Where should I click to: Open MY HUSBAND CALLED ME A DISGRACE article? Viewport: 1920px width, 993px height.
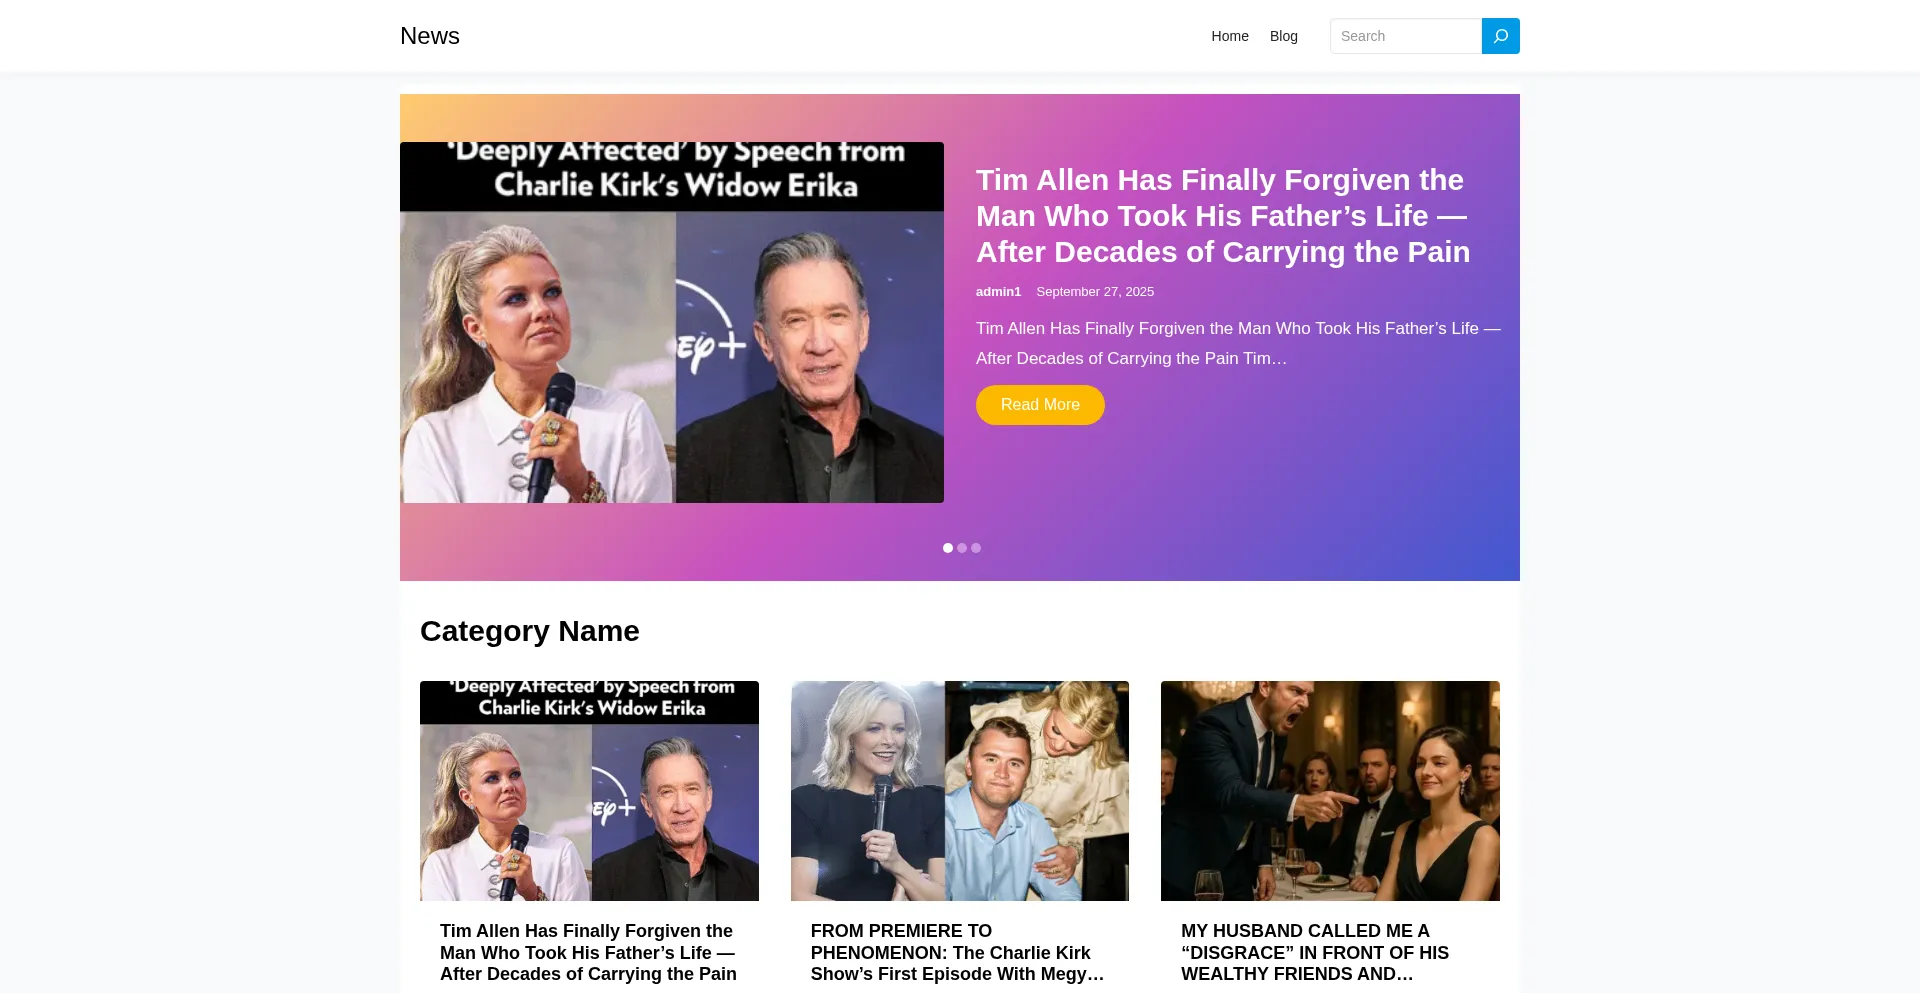(1315, 953)
